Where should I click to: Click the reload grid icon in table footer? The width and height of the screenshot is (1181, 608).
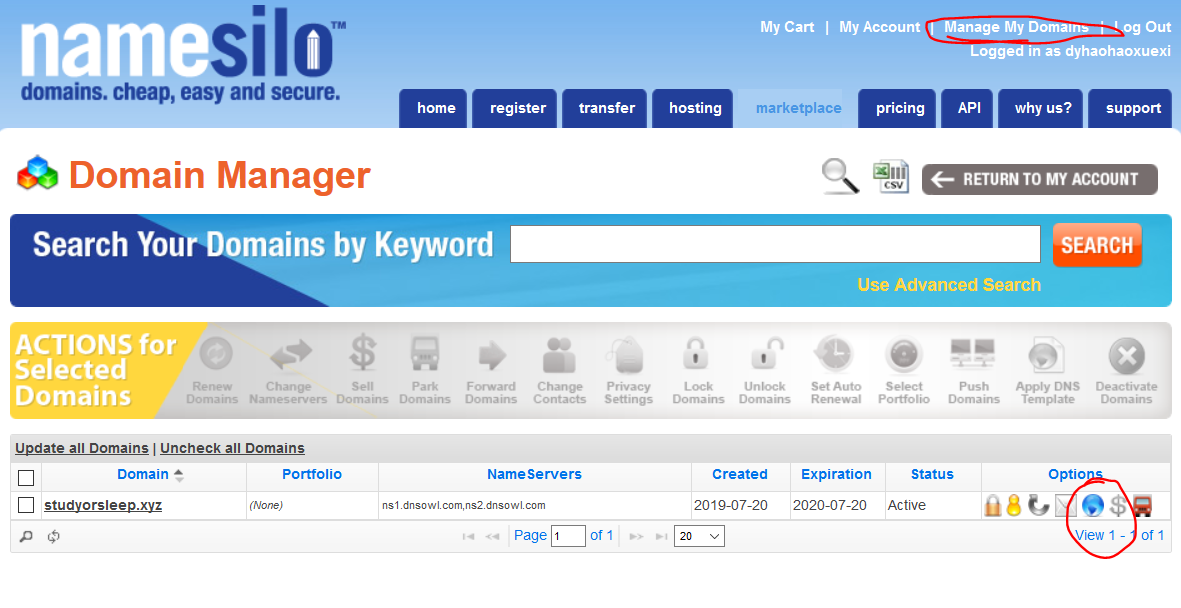click(x=53, y=536)
